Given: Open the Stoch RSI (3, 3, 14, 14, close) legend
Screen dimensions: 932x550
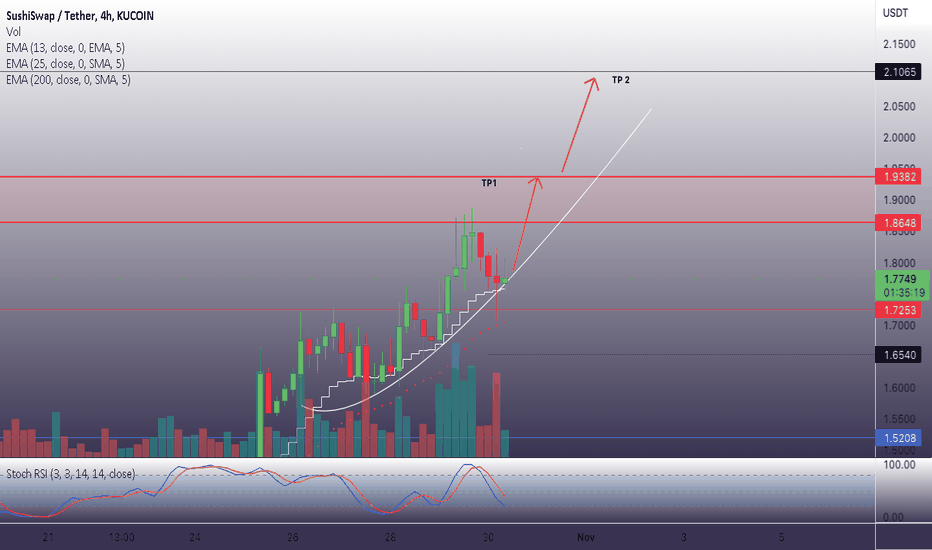Looking at the screenshot, I should coord(71,474).
